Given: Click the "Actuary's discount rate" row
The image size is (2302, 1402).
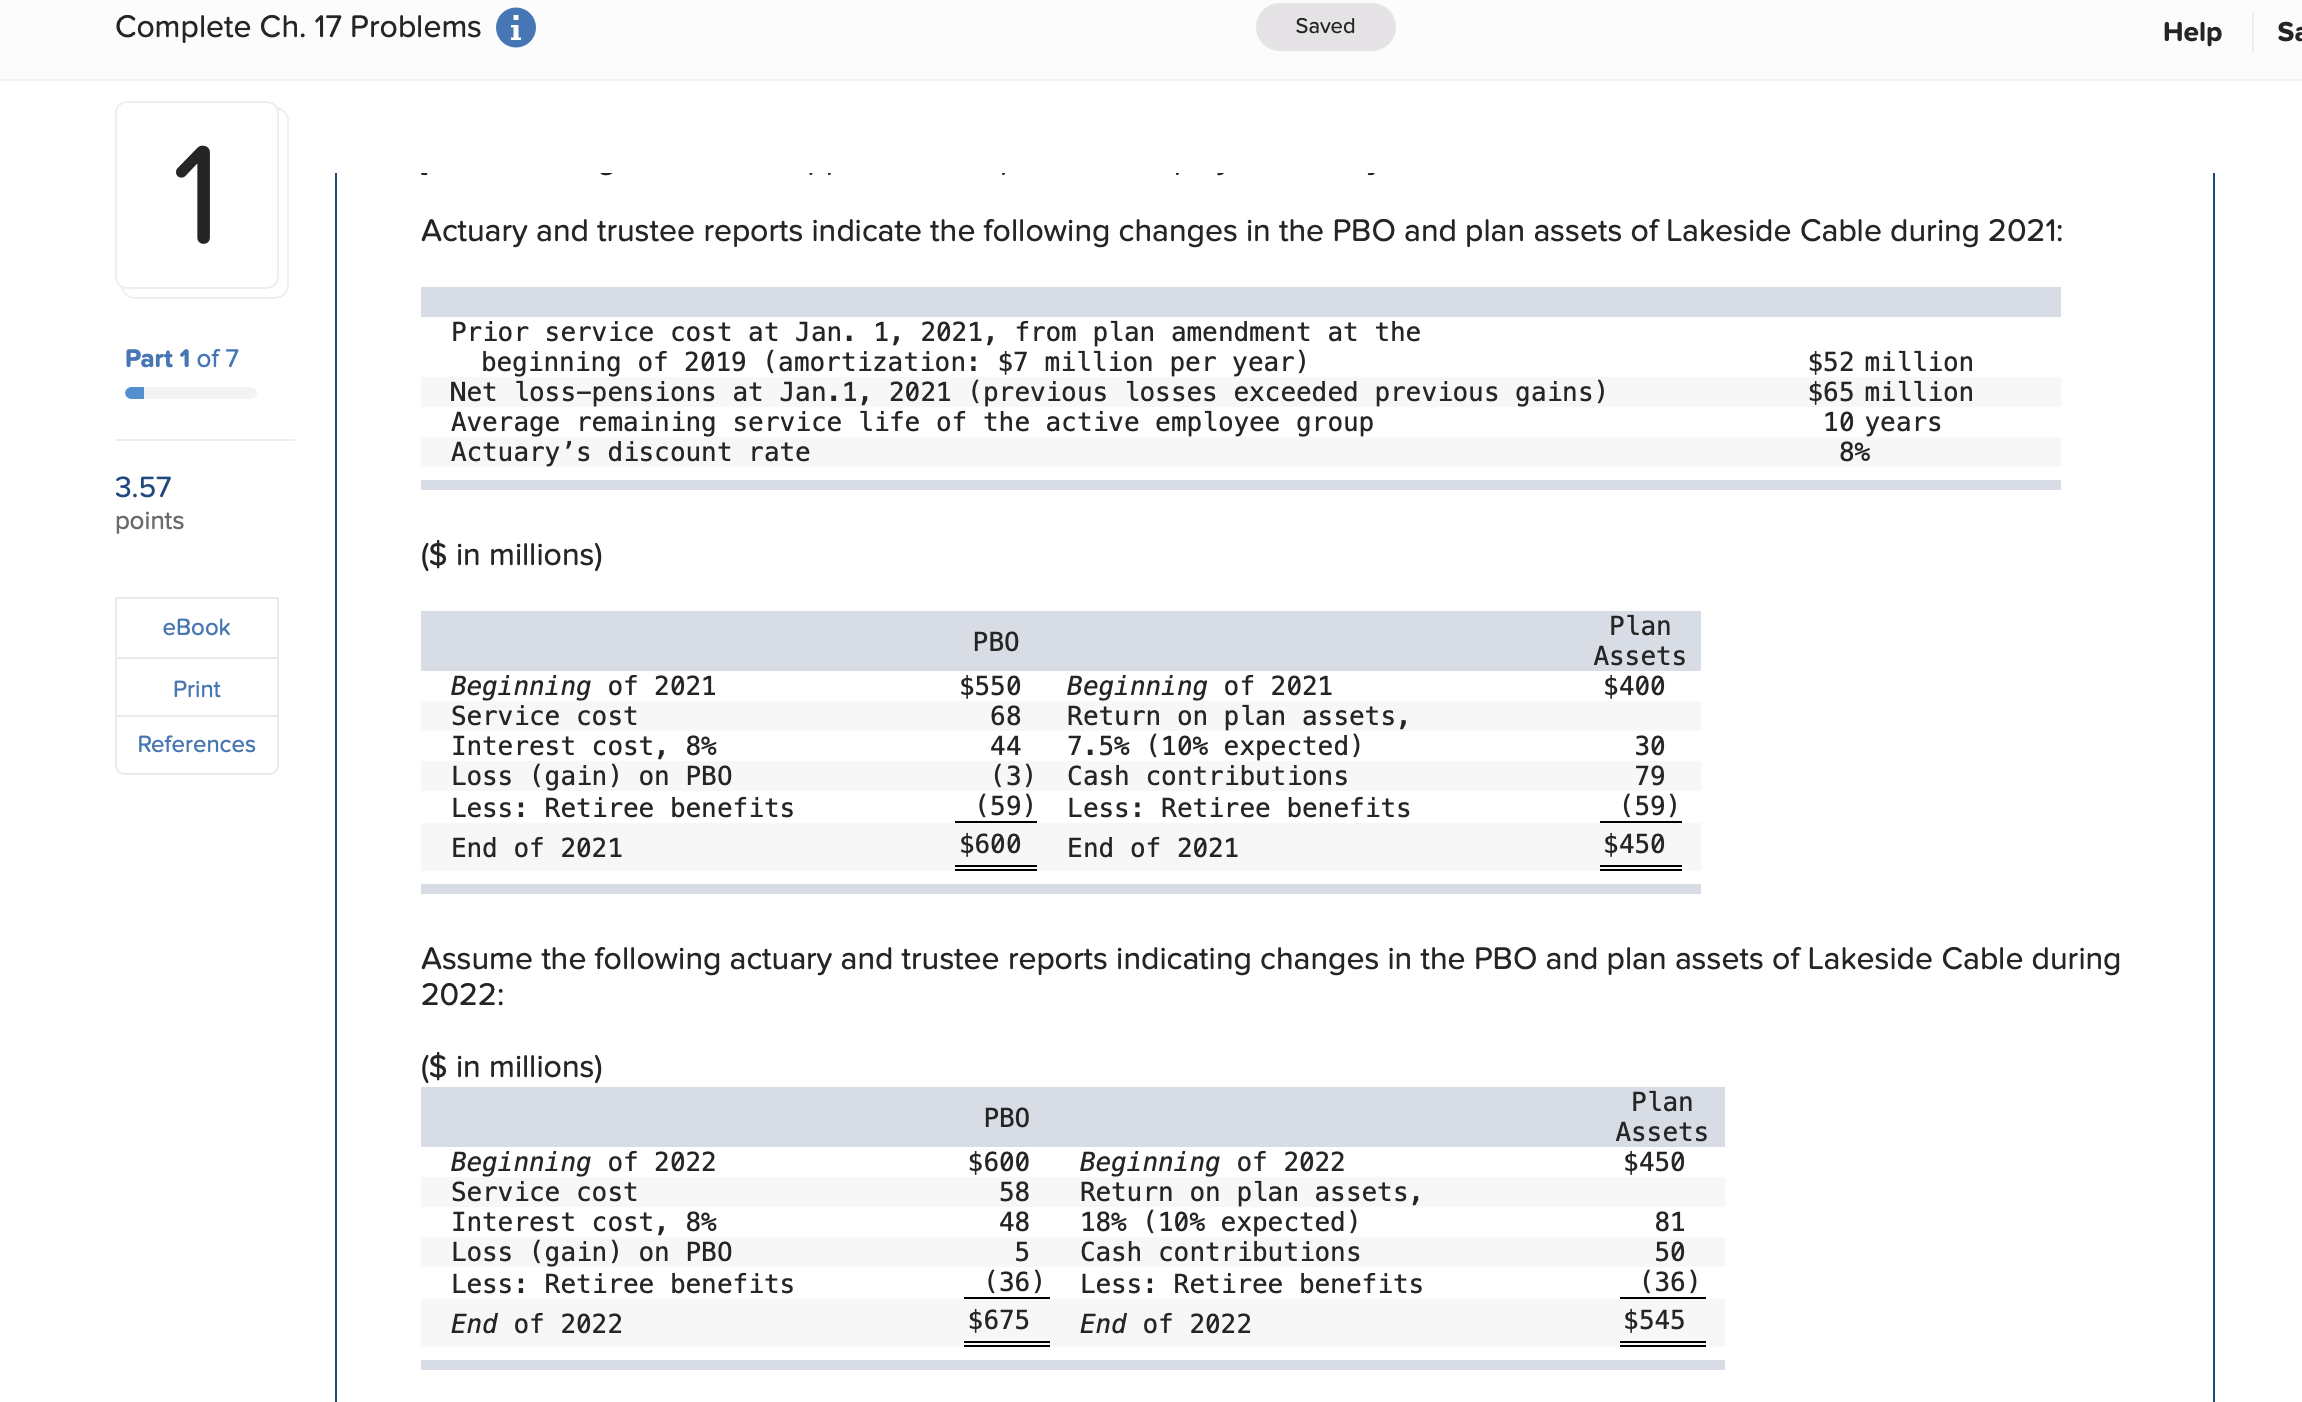Looking at the screenshot, I should click(629, 452).
